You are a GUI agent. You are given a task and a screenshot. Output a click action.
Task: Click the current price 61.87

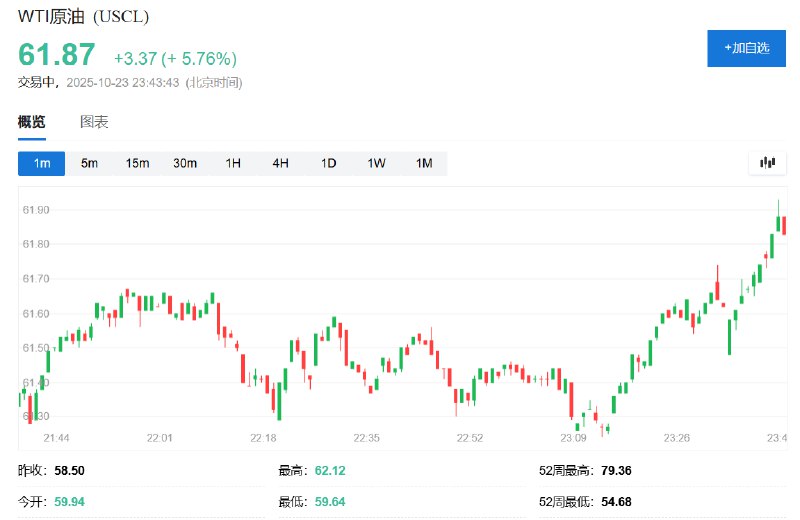click(x=57, y=54)
